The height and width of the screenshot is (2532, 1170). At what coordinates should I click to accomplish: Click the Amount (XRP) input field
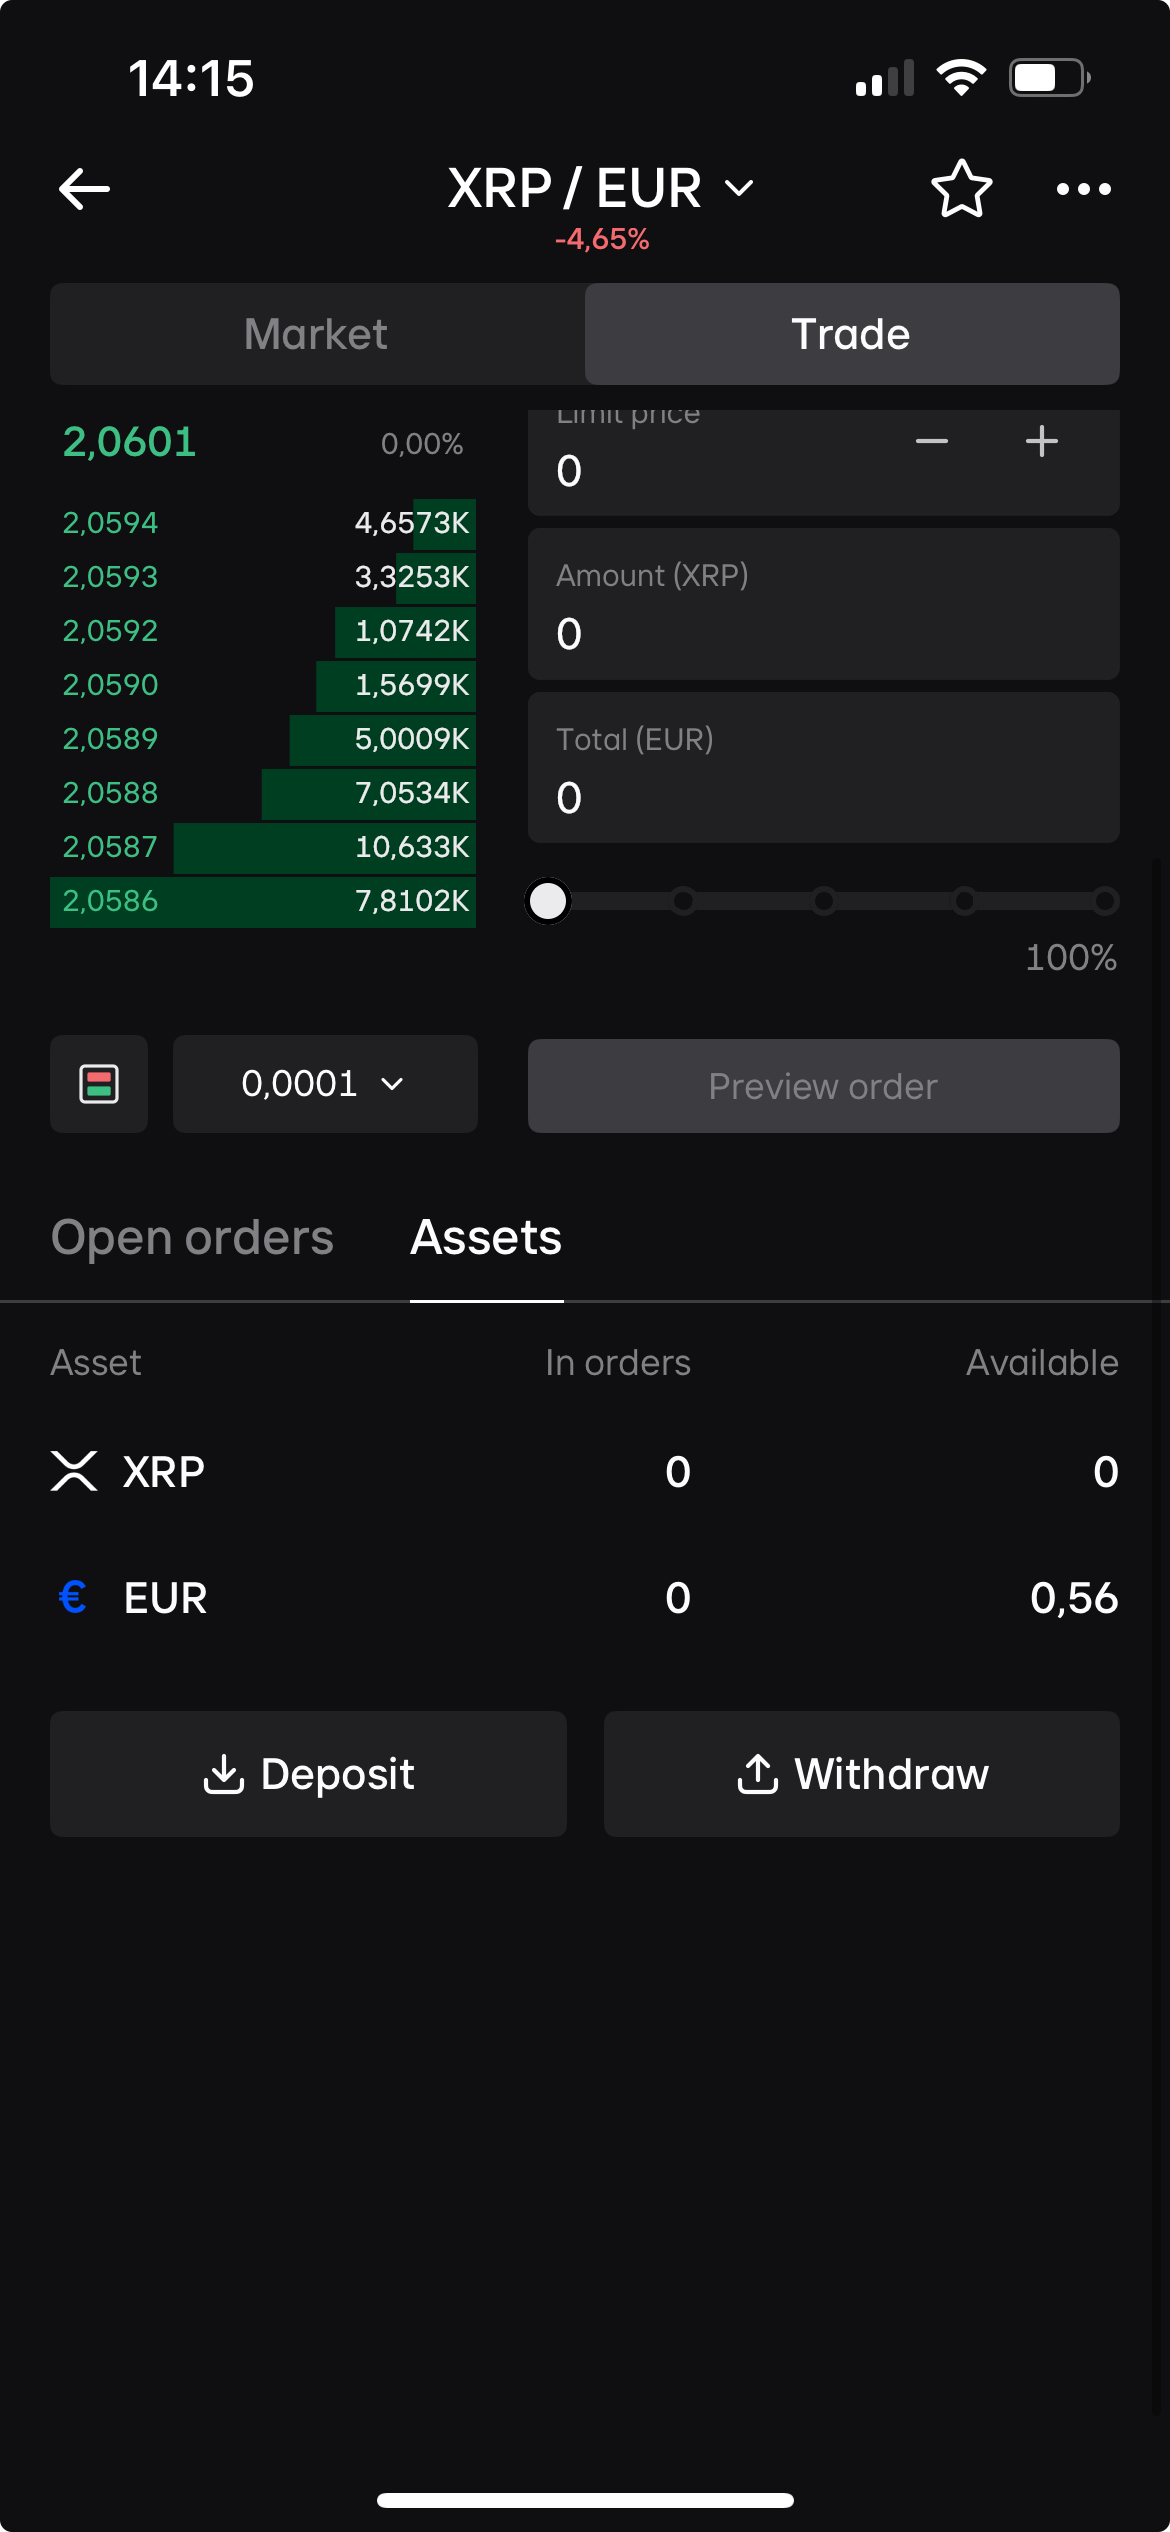click(823, 605)
